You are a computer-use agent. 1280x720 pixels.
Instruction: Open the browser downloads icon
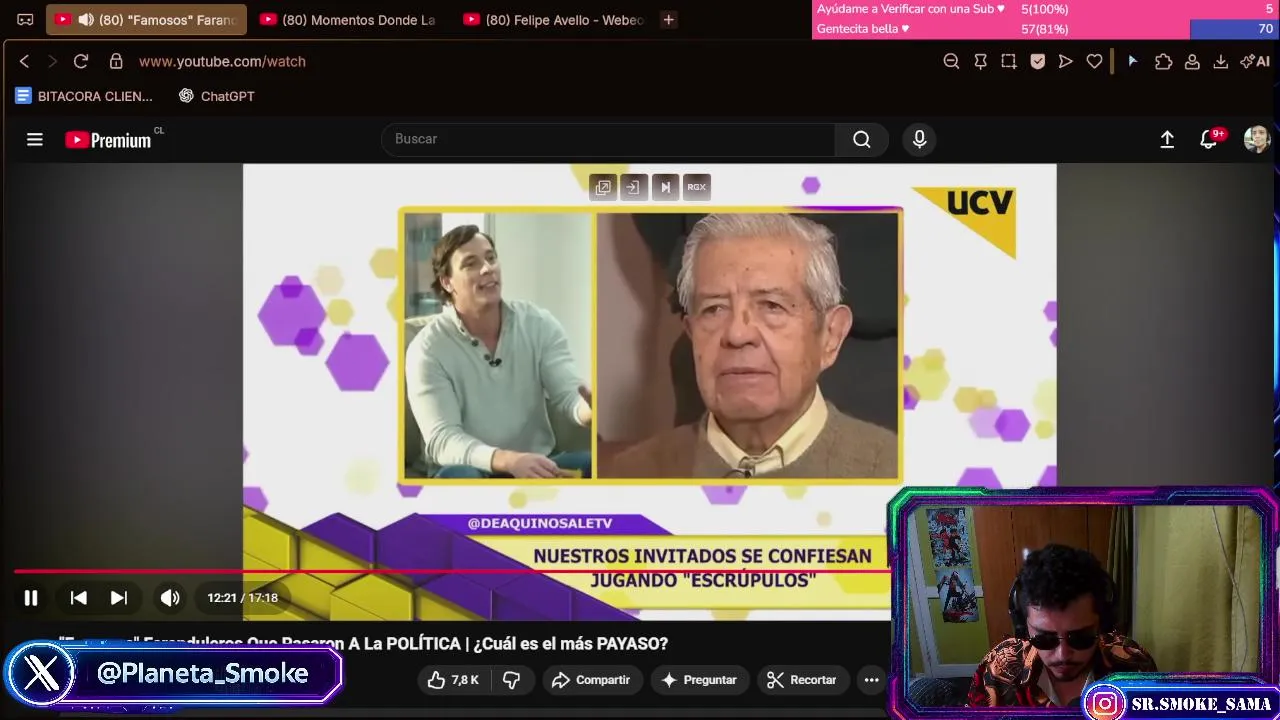(x=1220, y=61)
